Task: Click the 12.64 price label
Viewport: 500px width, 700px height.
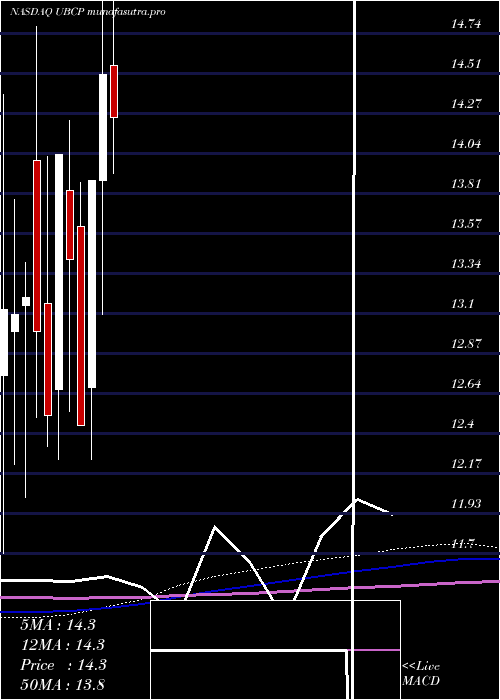Action: pos(466,384)
